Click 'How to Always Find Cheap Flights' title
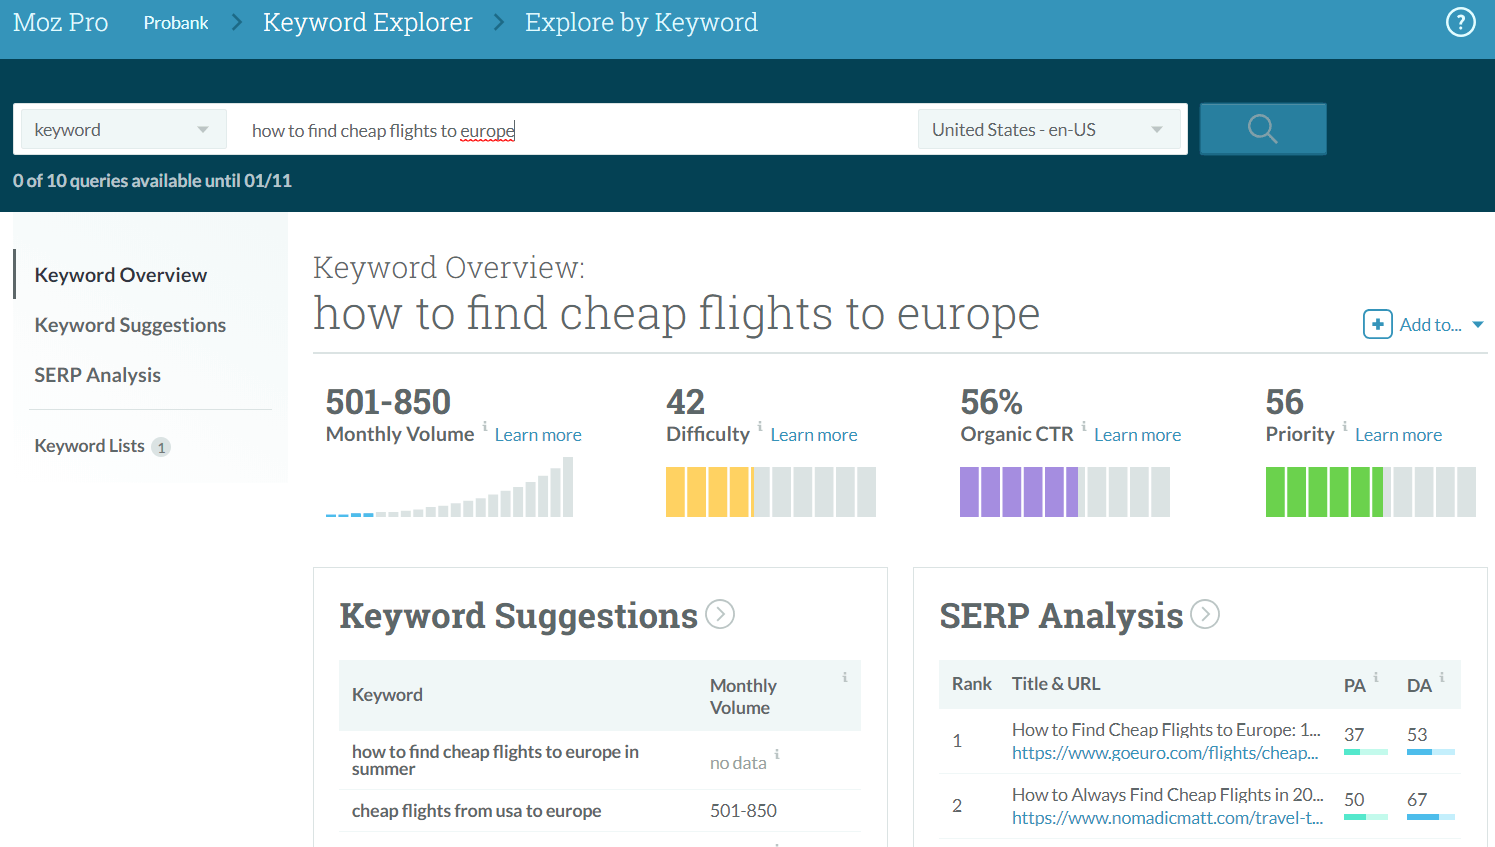 click(x=1168, y=795)
